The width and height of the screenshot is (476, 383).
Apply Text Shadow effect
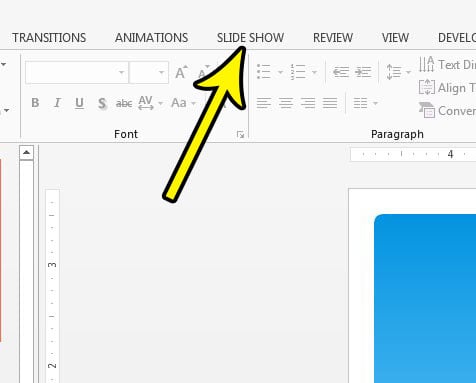[102, 103]
